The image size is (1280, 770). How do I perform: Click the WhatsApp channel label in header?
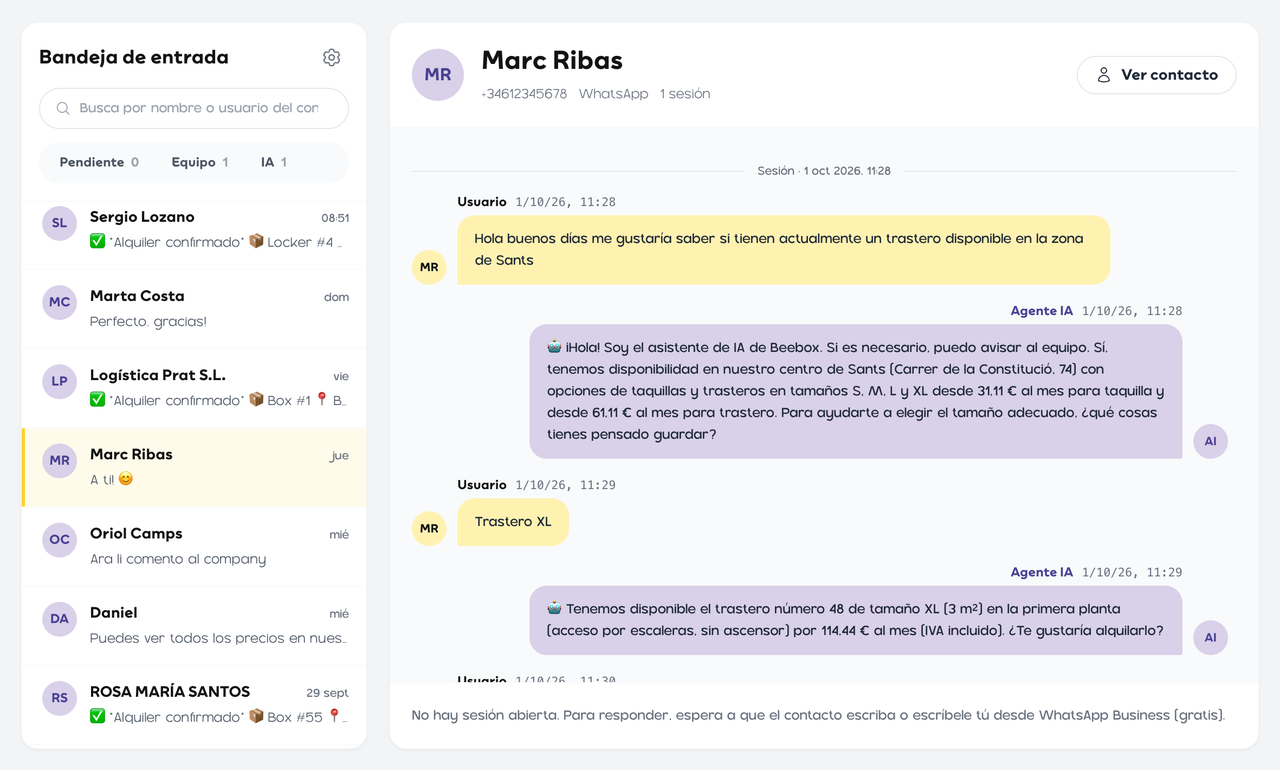(614, 94)
